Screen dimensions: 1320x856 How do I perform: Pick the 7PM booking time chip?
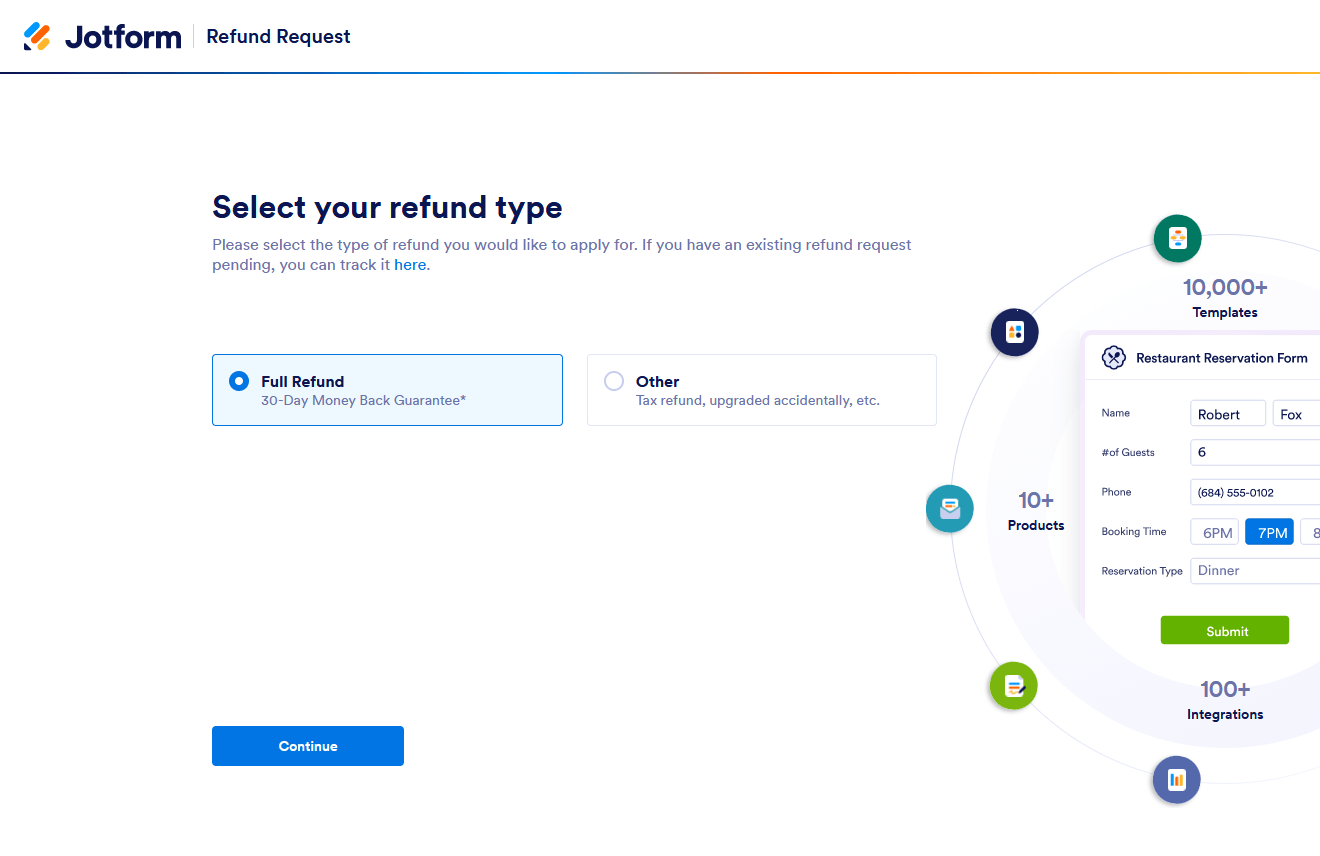coord(1271,532)
